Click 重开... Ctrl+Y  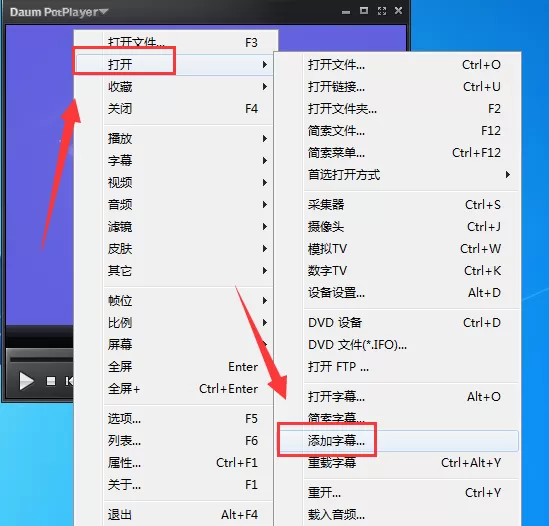397,493
